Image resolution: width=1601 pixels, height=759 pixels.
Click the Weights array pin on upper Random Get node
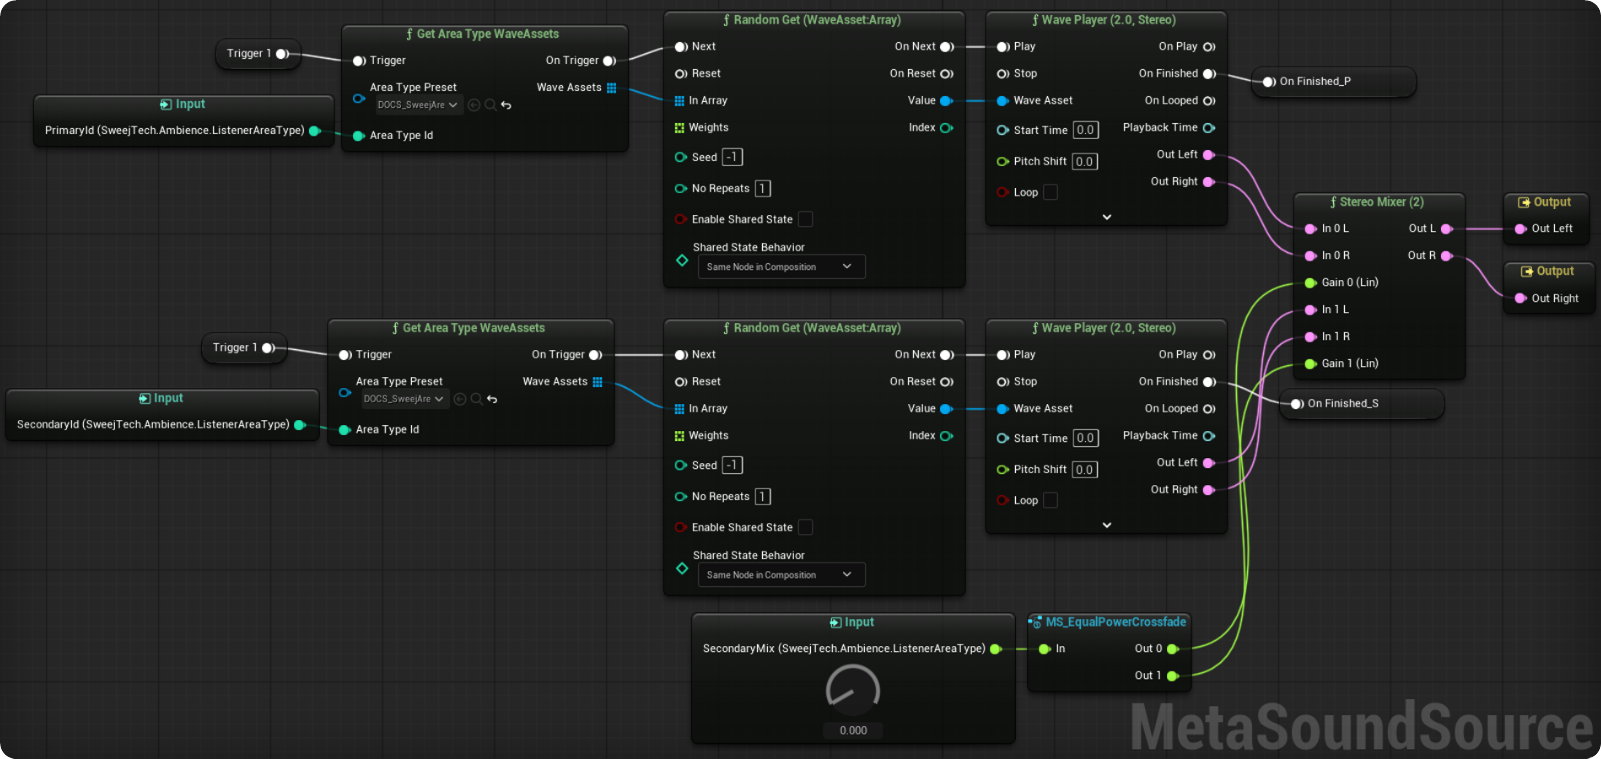click(680, 128)
